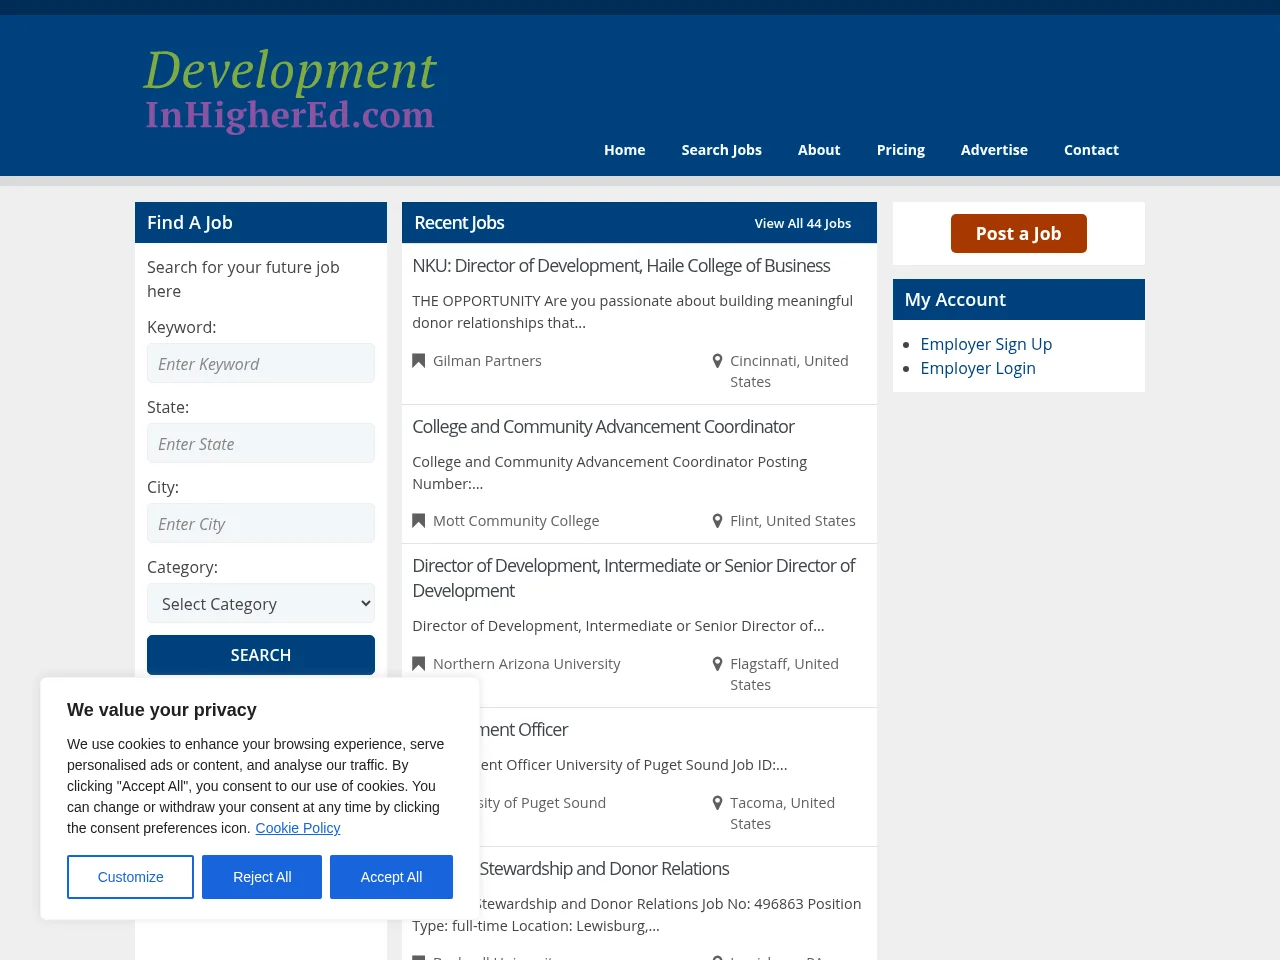The image size is (1280, 960).
Task: Click location pin beside Flint, United States
Action: [x=717, y=521]
